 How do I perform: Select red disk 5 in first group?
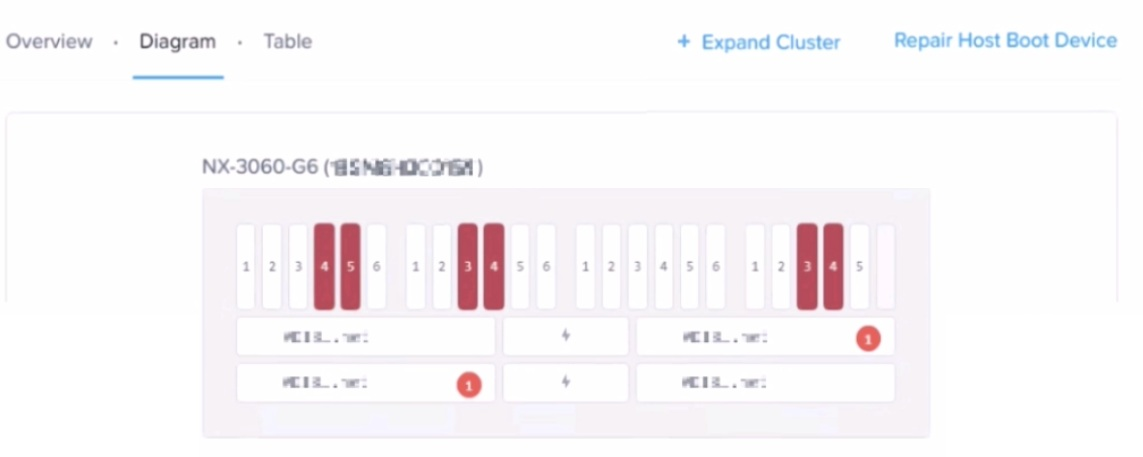(x=351, y=266)
